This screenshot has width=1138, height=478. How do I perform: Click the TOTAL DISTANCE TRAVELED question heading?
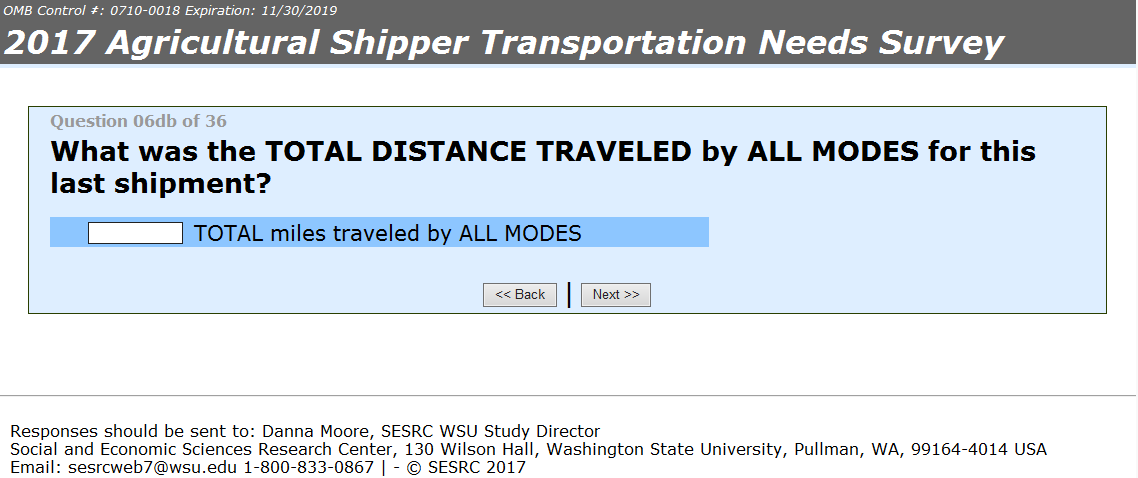[543, 168]
